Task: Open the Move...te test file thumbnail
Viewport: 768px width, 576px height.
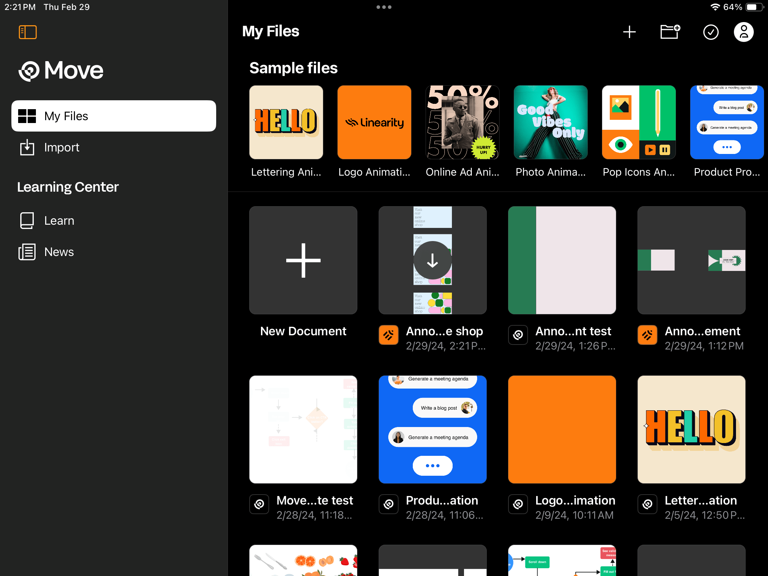Action: [303, 430]
